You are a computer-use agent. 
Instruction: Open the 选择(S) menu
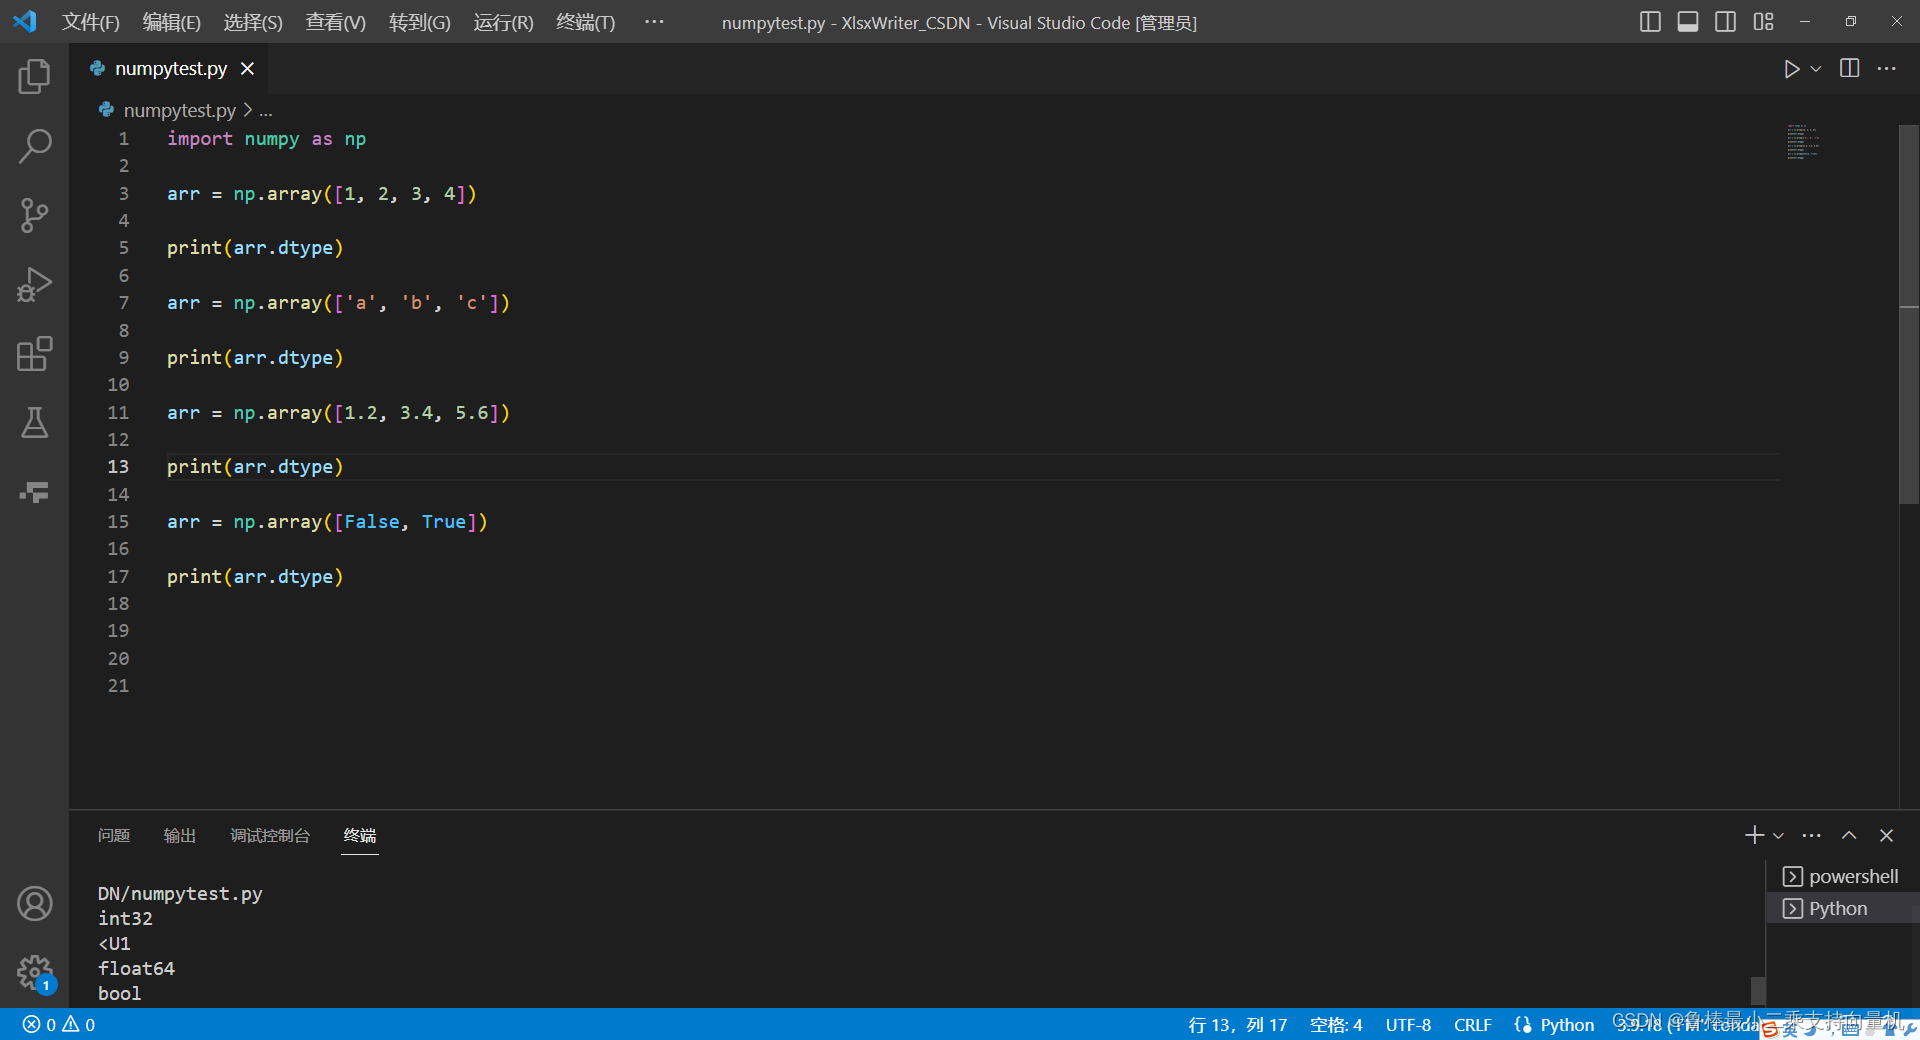pos(253,22)
